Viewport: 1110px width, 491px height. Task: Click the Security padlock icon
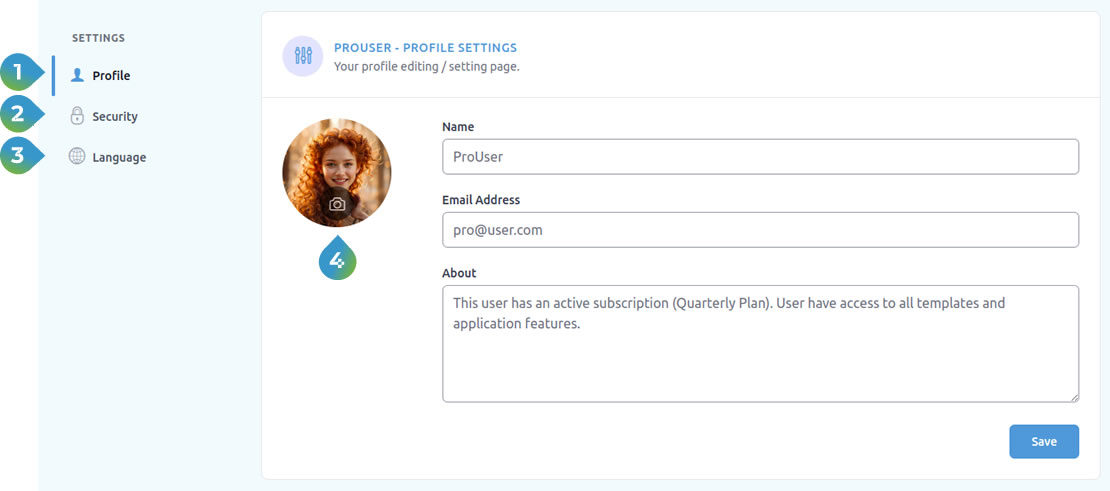(x=77, y=116)
